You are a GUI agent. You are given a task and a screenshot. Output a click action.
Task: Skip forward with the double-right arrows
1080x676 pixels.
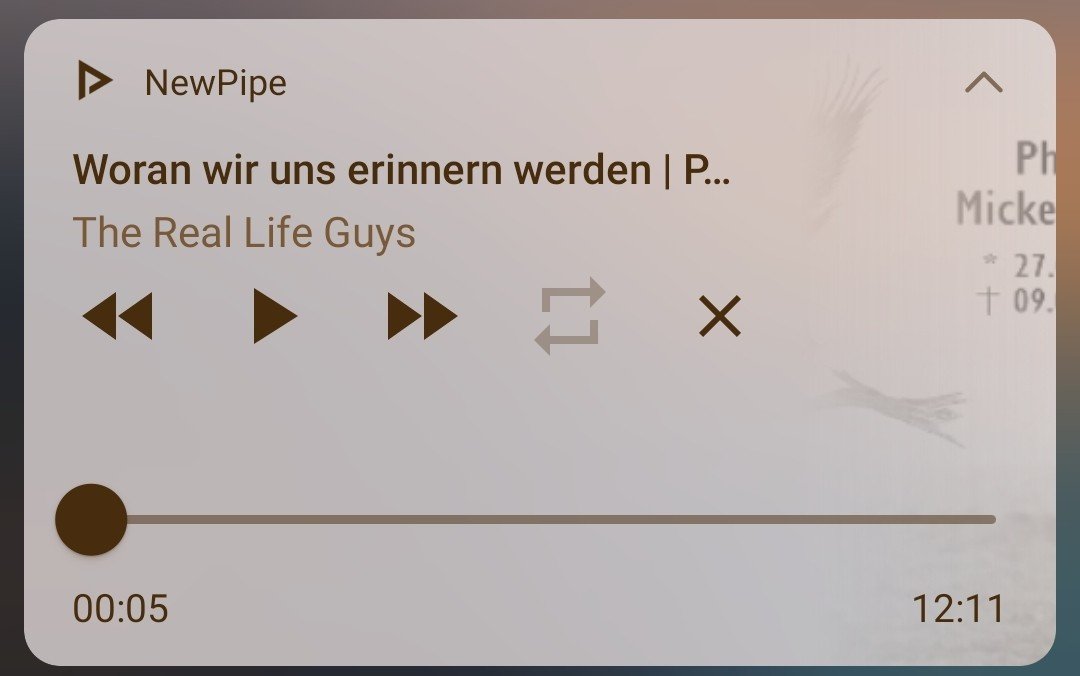[422, 316]
